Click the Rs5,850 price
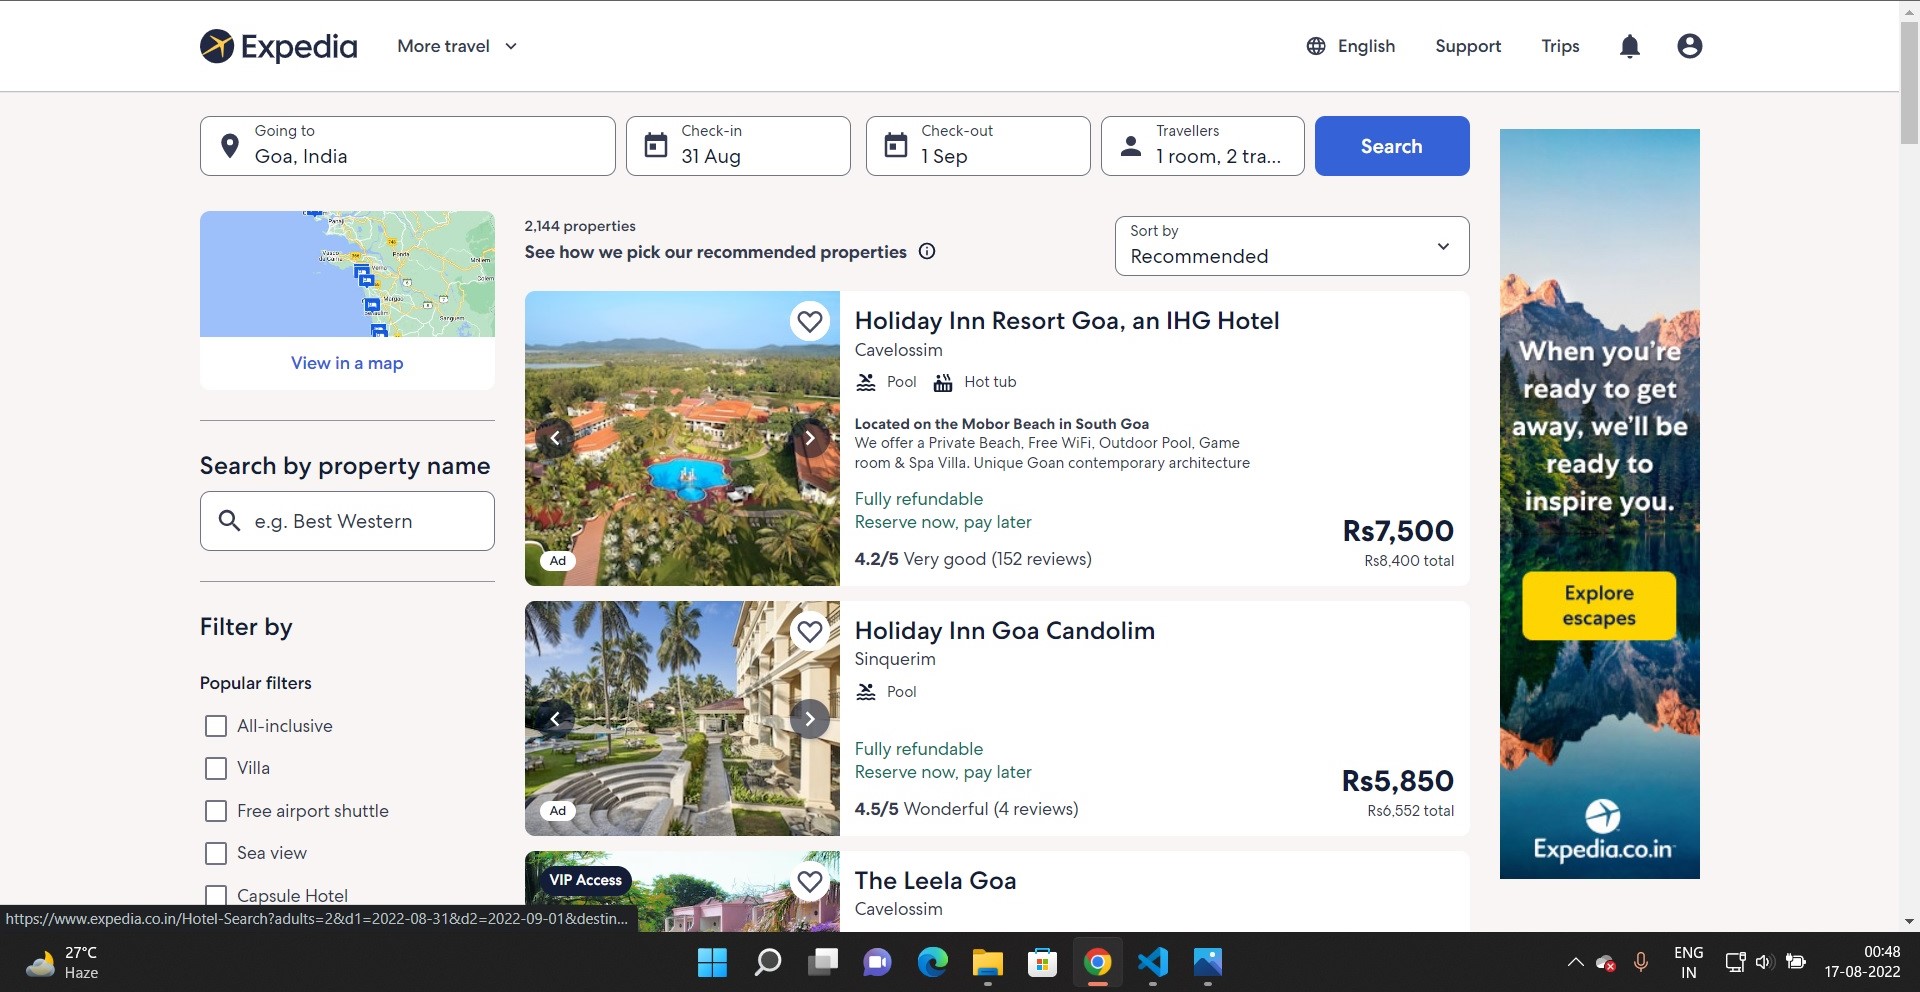 pyautogui.click(x=1398, y=781)
